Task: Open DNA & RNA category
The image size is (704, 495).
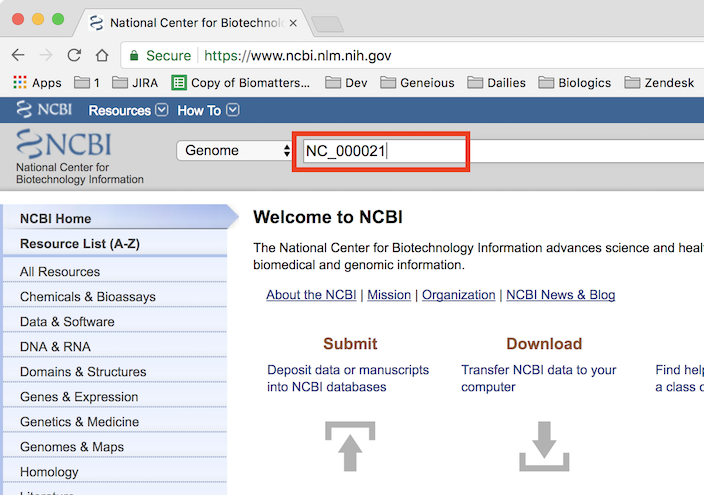Action: click(115, 346)
